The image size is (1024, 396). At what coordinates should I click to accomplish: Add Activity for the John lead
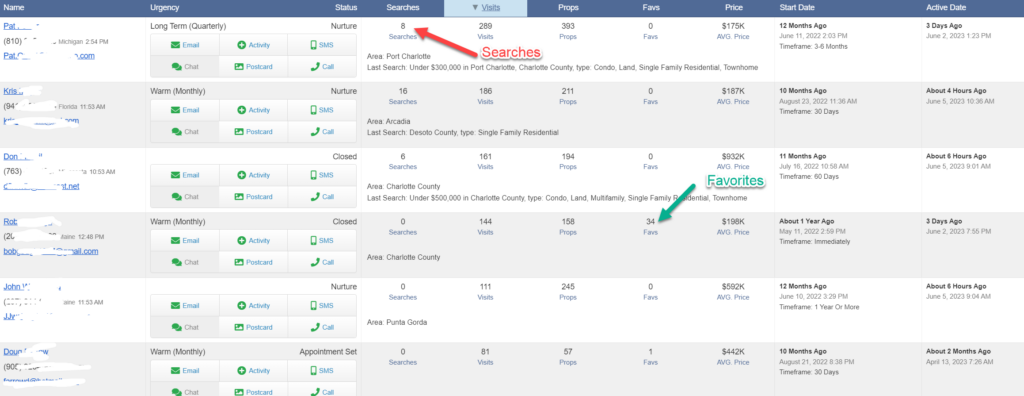253,305
